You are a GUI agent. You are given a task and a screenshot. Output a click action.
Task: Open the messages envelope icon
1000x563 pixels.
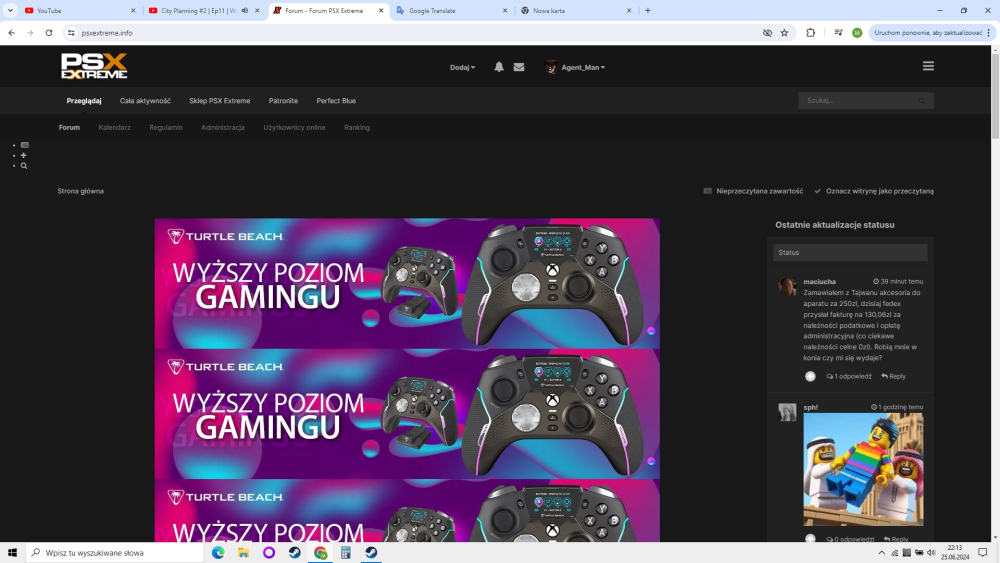(x=518, y=67)
